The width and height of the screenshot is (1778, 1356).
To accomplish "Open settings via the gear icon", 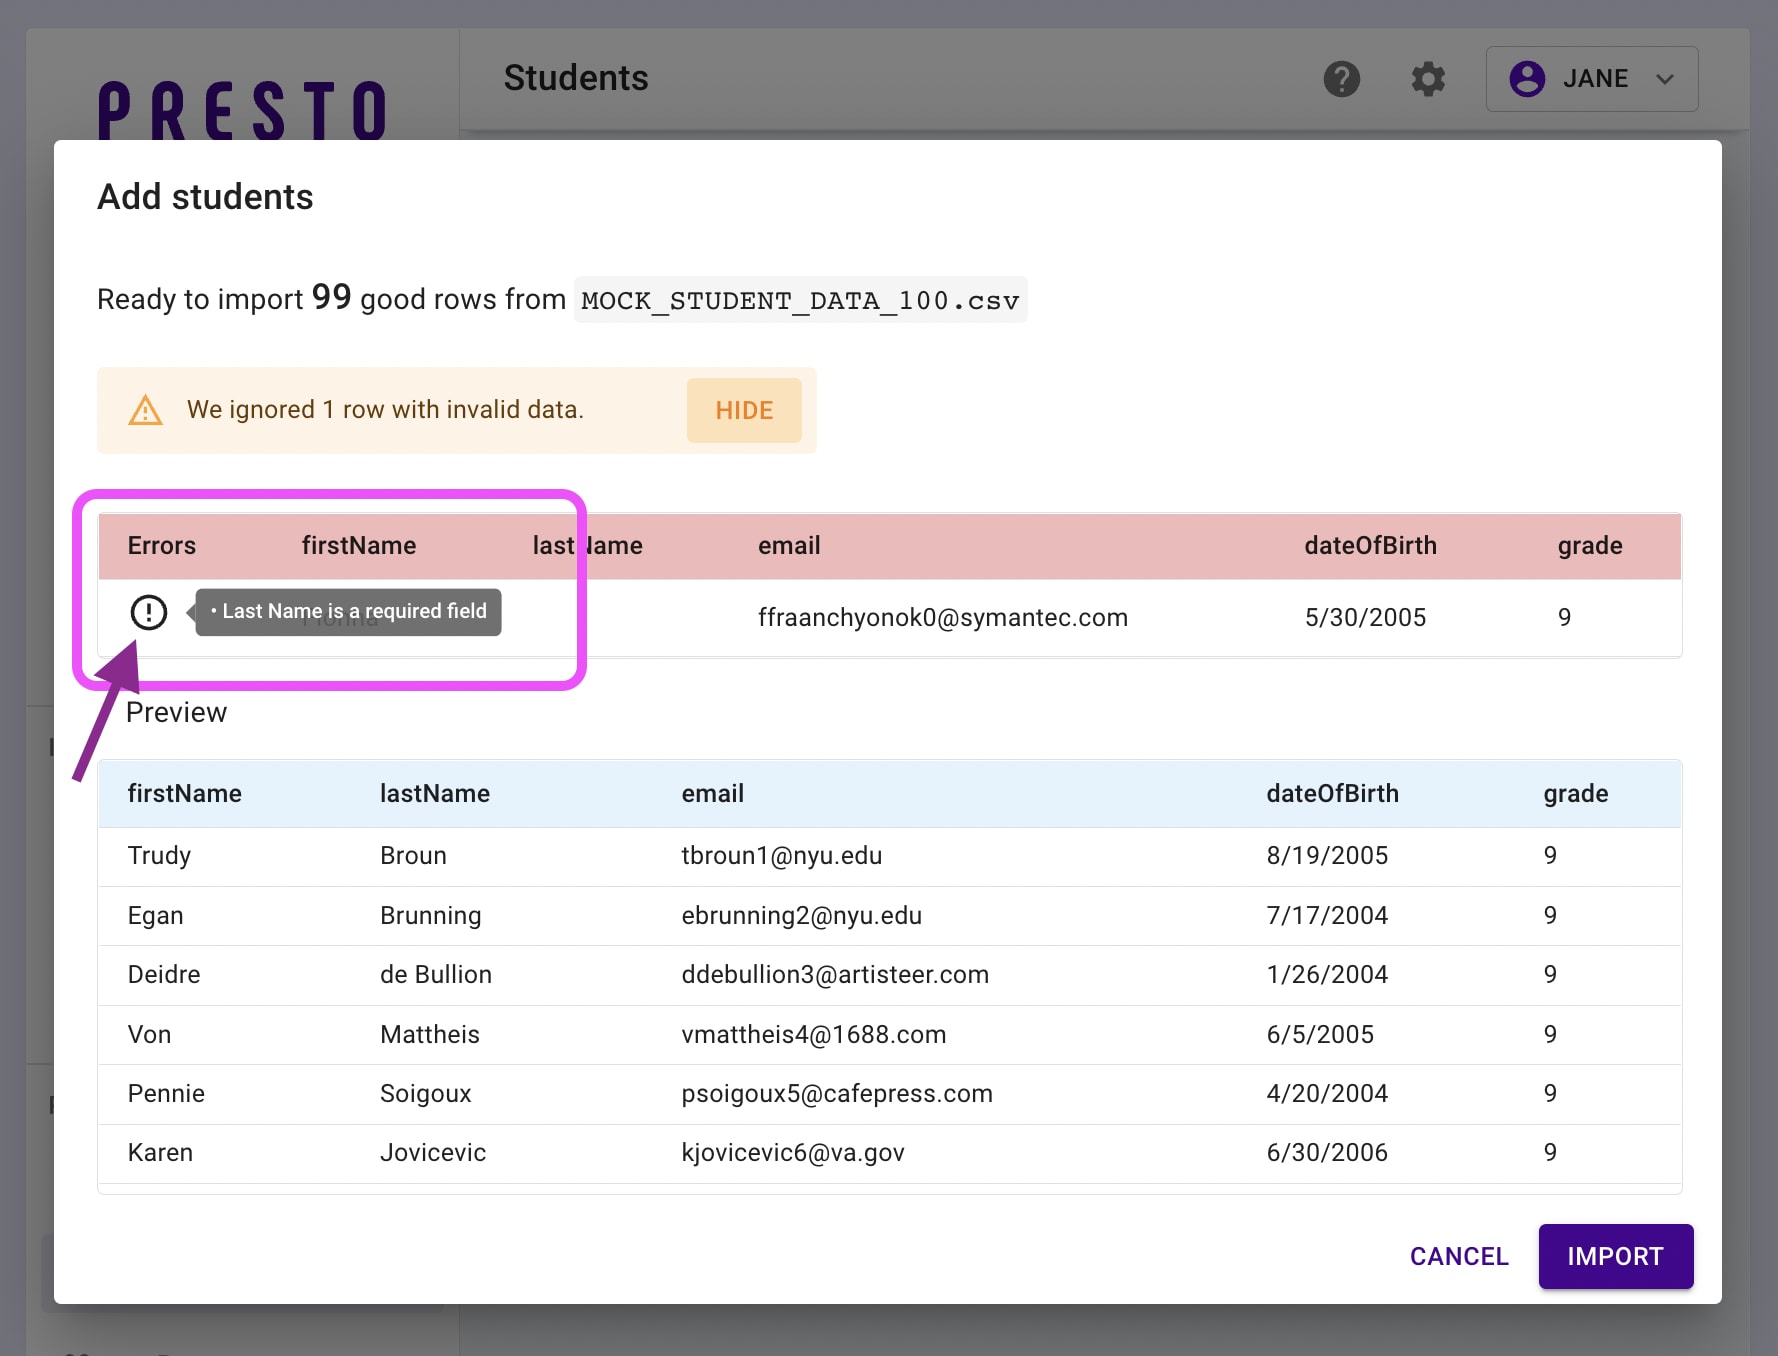I will click(1428, 79).
